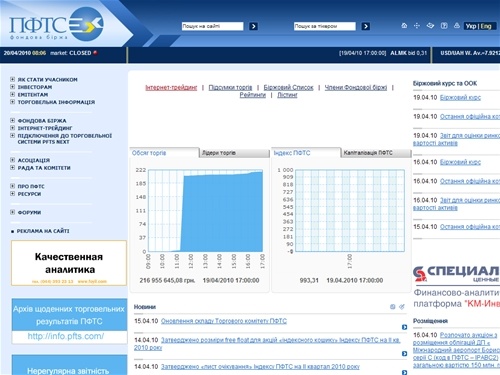
Task: Open Рейтинги link
Action: click(x=253, y=95)
